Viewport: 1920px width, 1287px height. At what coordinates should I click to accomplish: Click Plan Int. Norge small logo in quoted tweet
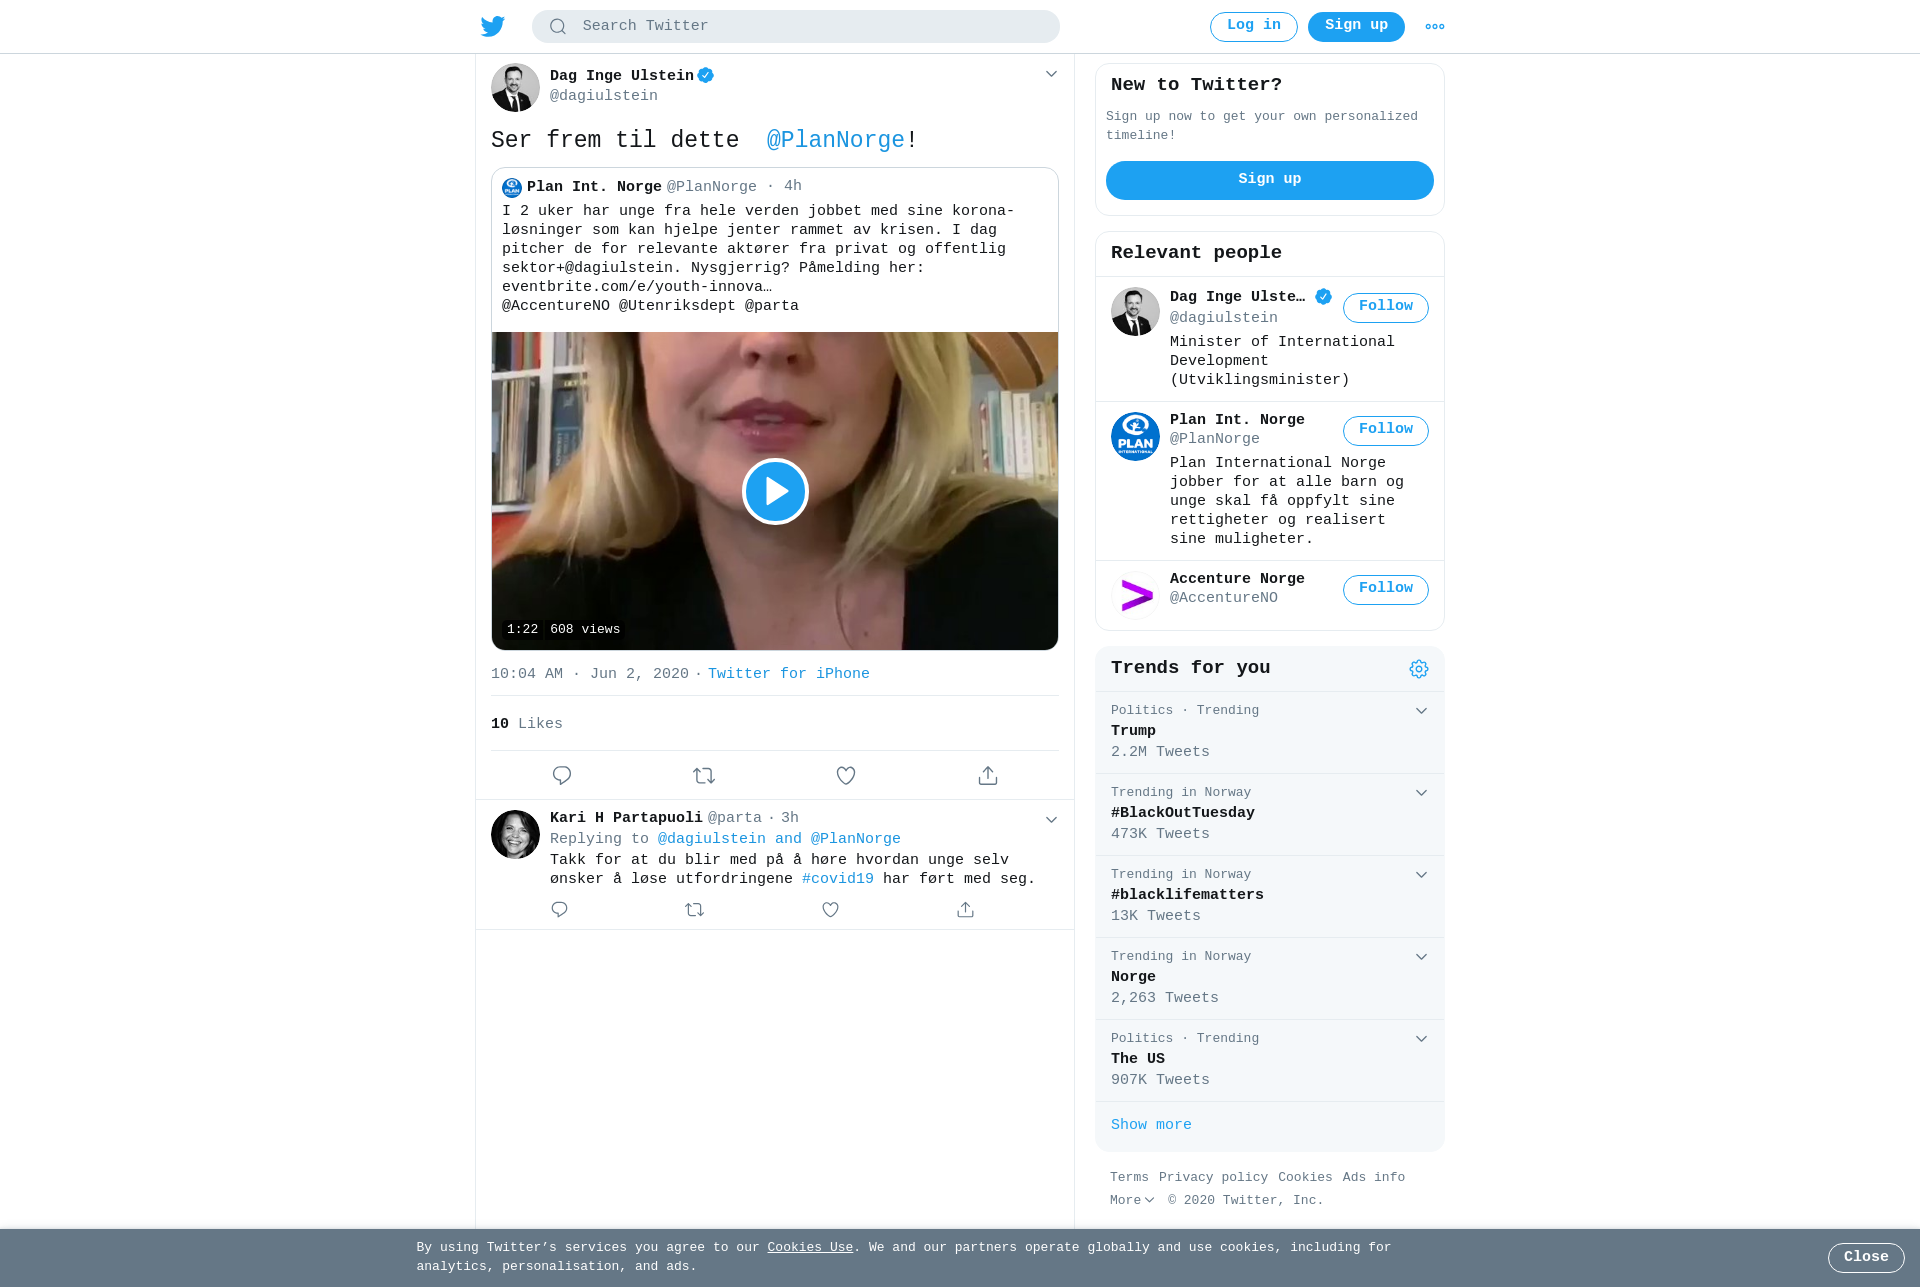point(512,187)
